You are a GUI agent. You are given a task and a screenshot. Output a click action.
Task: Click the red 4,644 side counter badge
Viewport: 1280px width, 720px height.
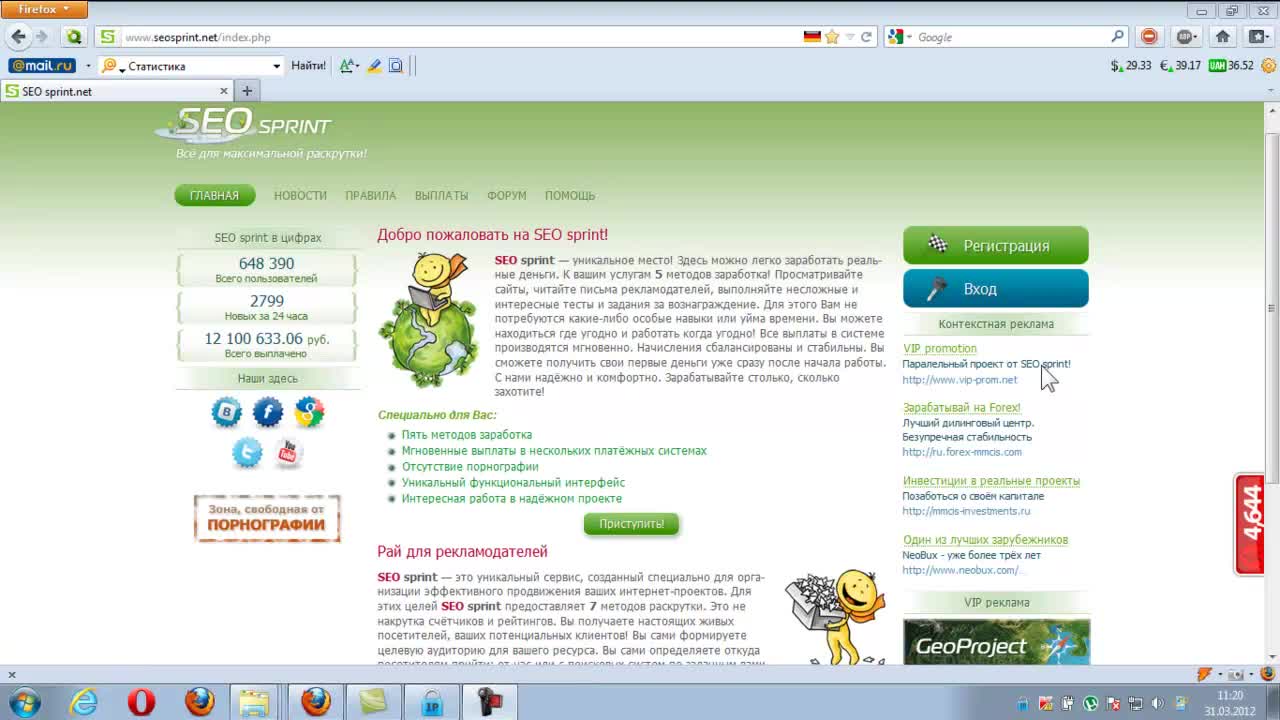[1250, 525]
